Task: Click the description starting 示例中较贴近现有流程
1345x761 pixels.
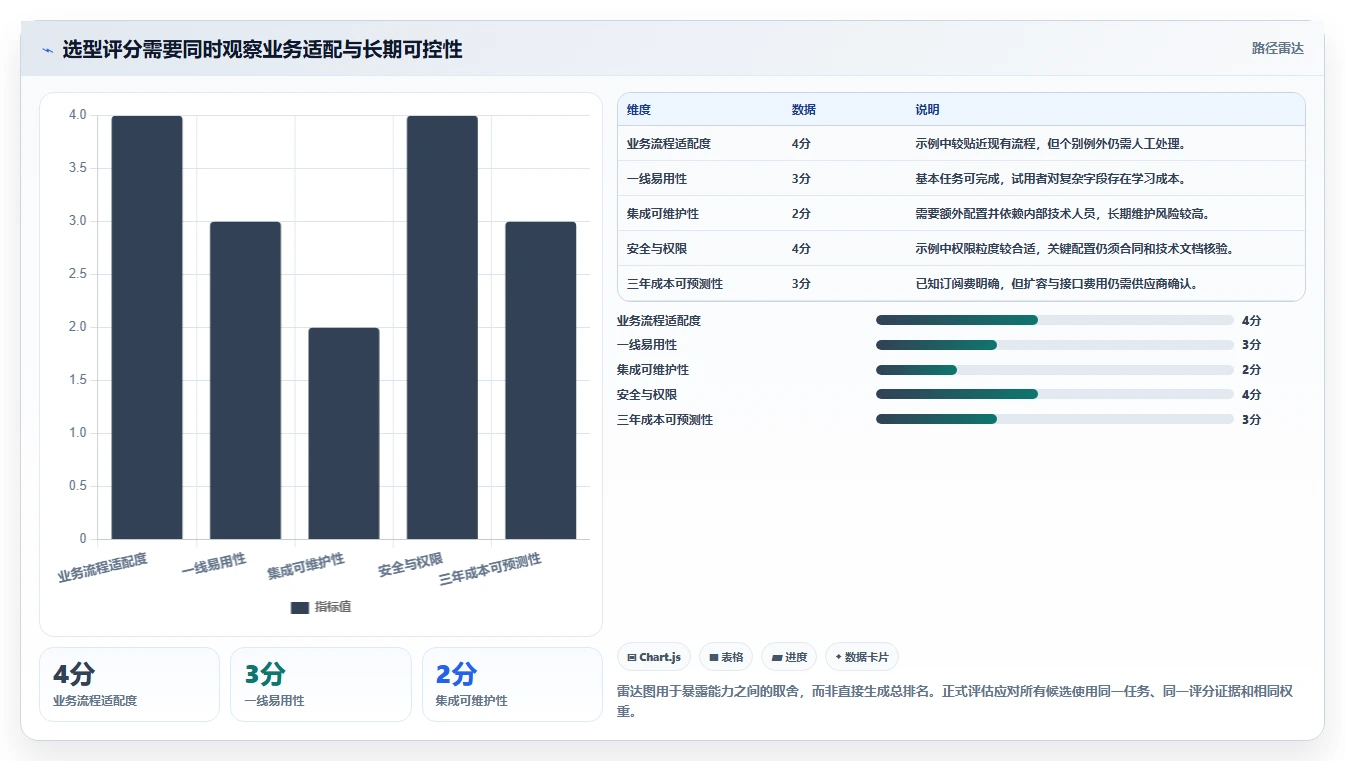Action: [x=1050, y=144]
